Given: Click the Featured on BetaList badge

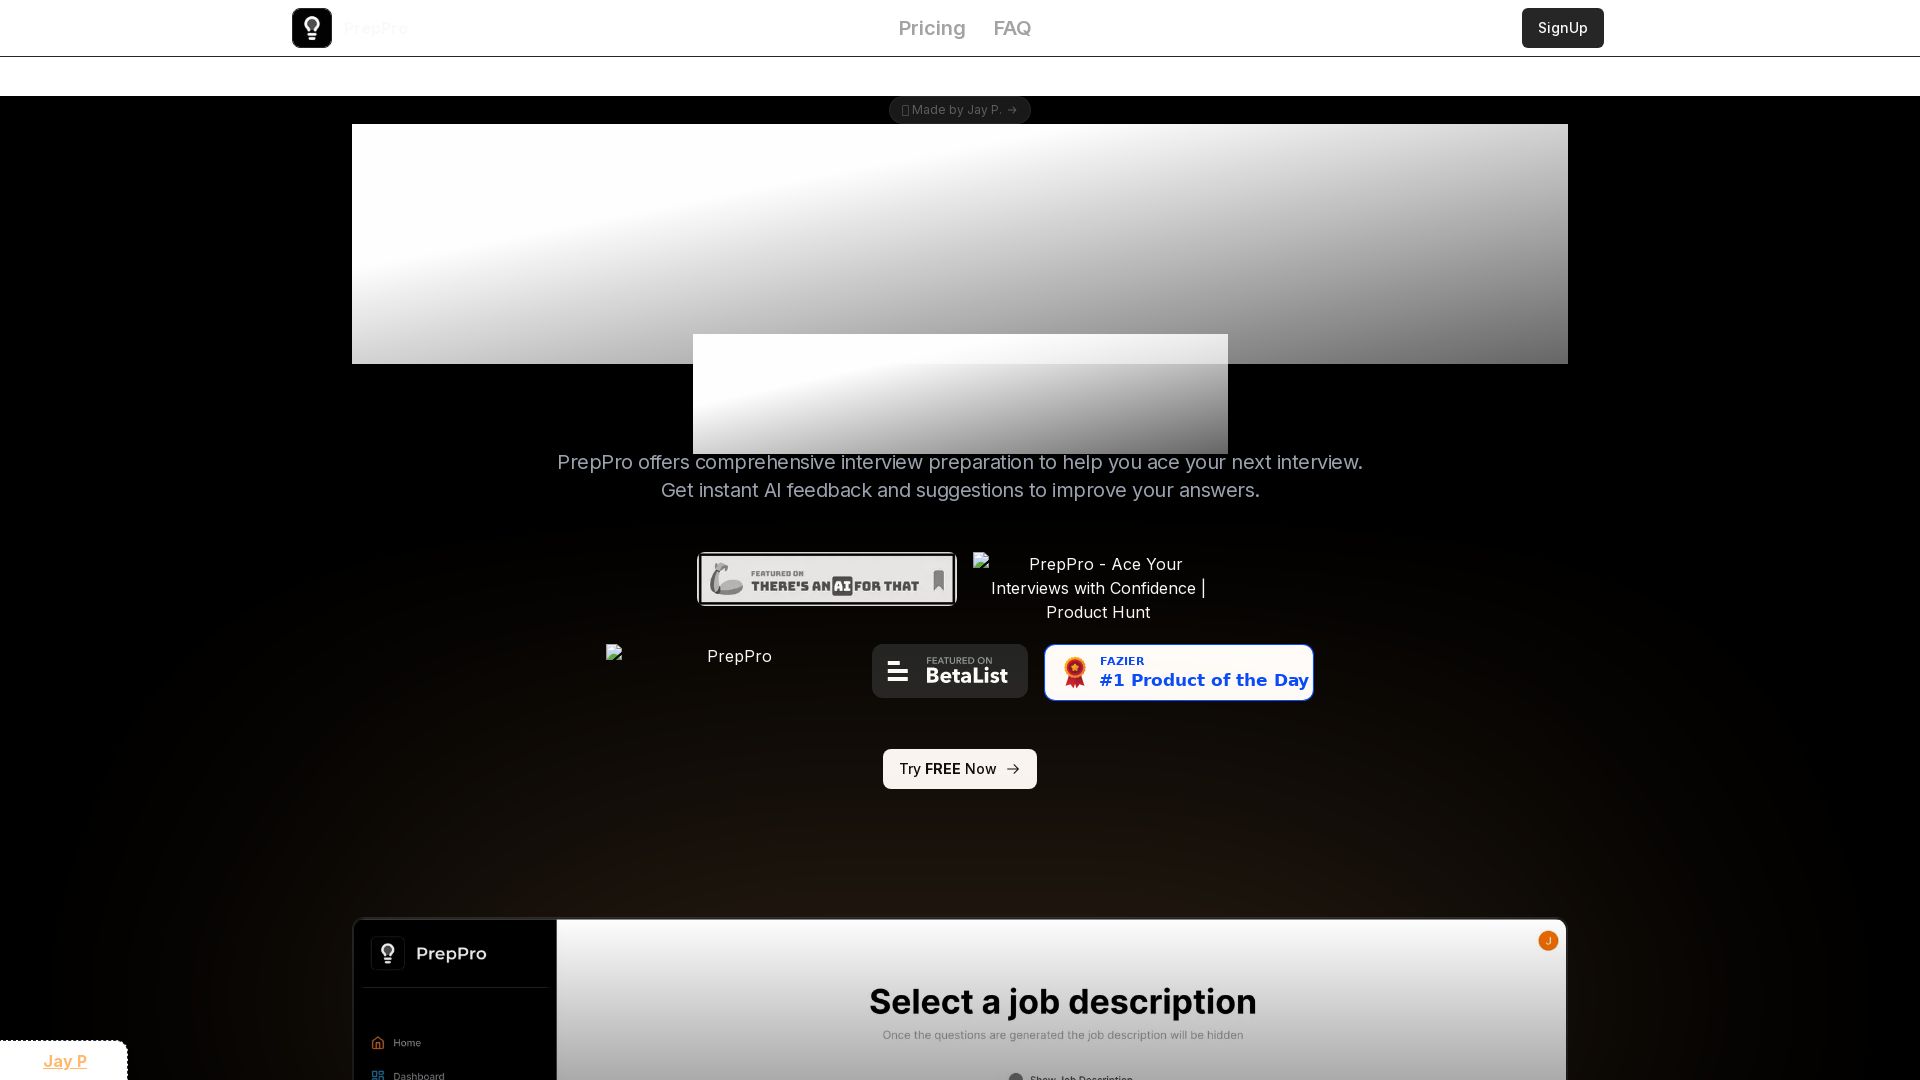Looking at the screenshot, I should [x=950, y=671].
